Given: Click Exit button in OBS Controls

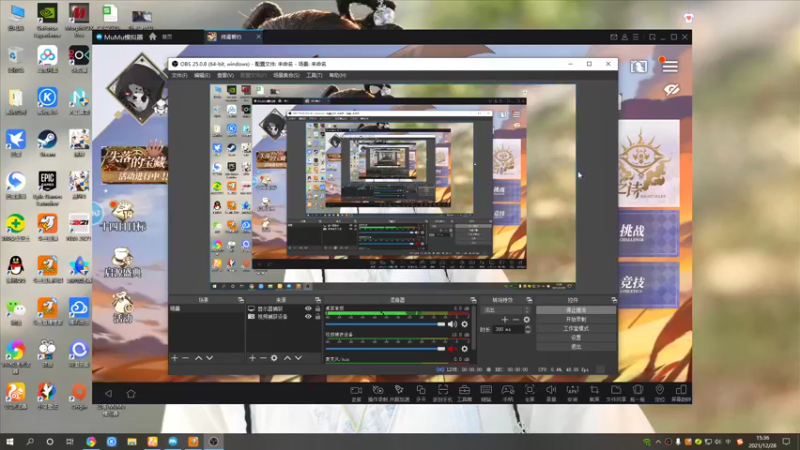Looking at the screenshot, I should pyautogui.click(x=576, y=347).
